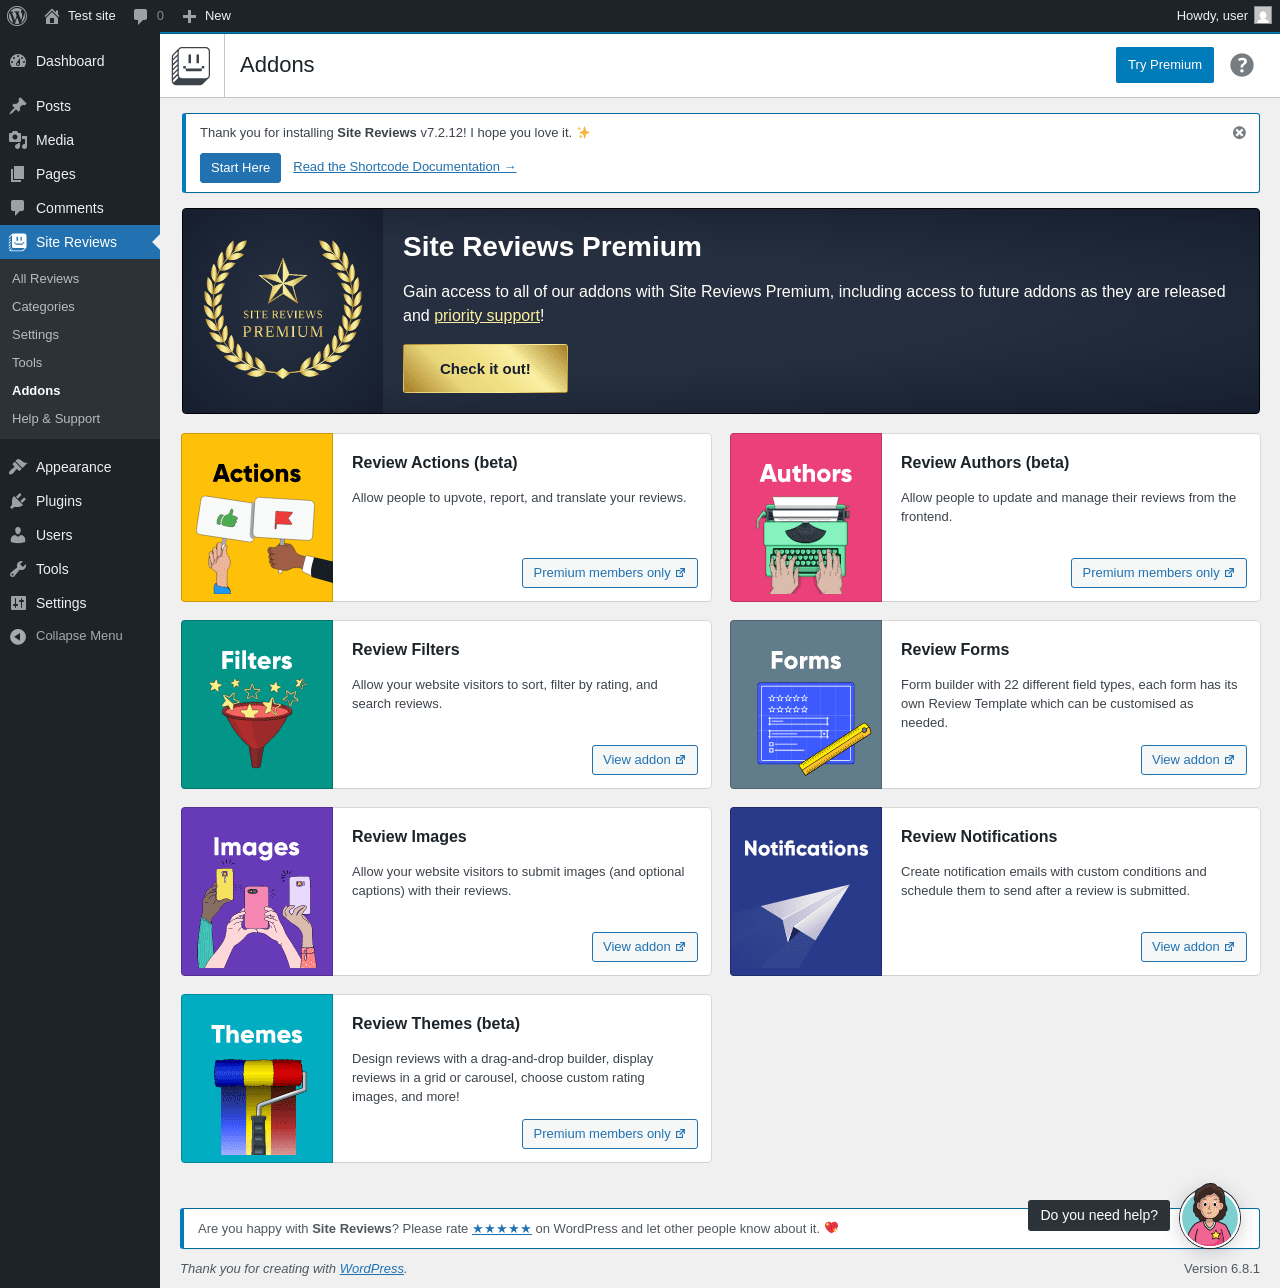Image resolution: width=1280 pixels, height=1288 pixels.
Task: Click the Forms blueprint thumbnail
Action: pyautogui.click(x=806, y=705)
